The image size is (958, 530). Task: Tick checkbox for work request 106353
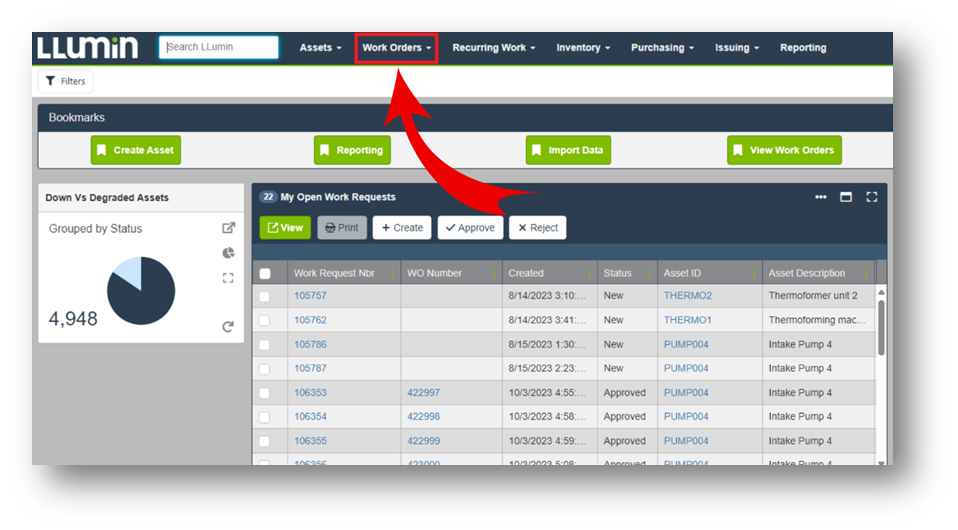265,393
